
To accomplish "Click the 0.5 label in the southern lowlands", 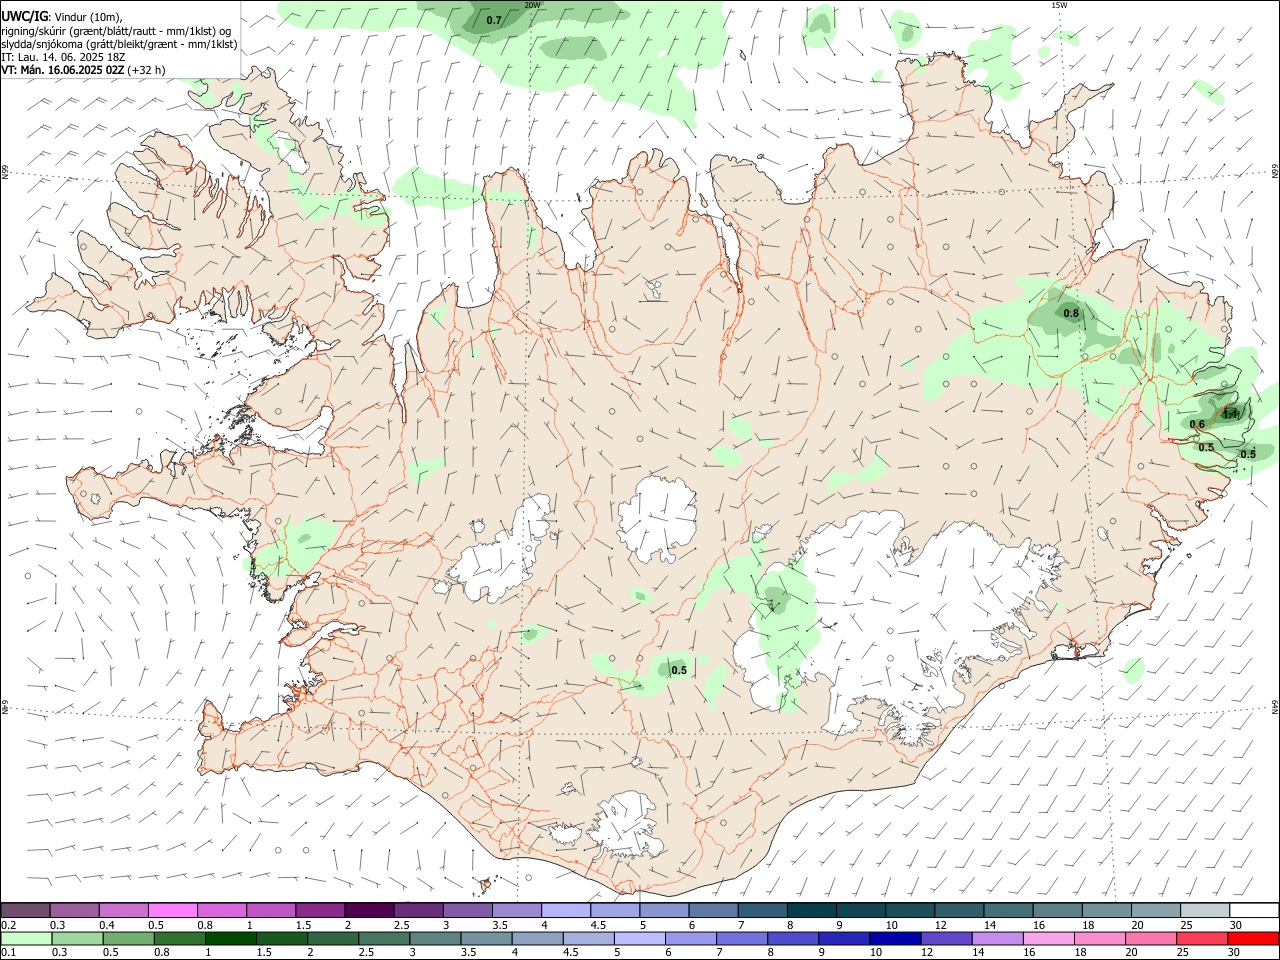I will click(x=679, y=670).
